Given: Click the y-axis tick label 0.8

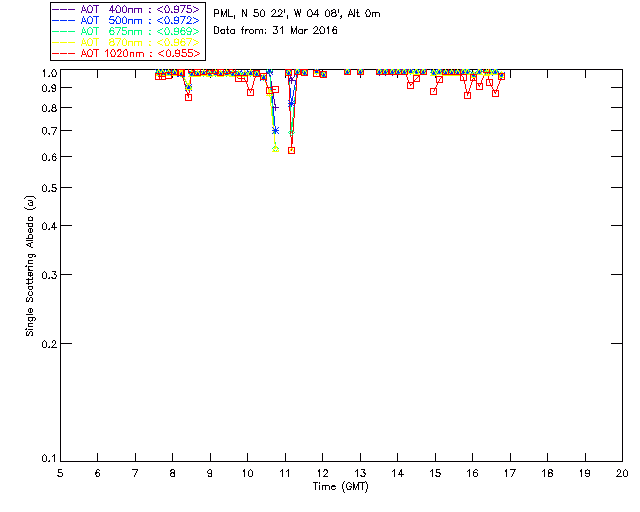Looking at the screenshot, I should pos(49,108).
